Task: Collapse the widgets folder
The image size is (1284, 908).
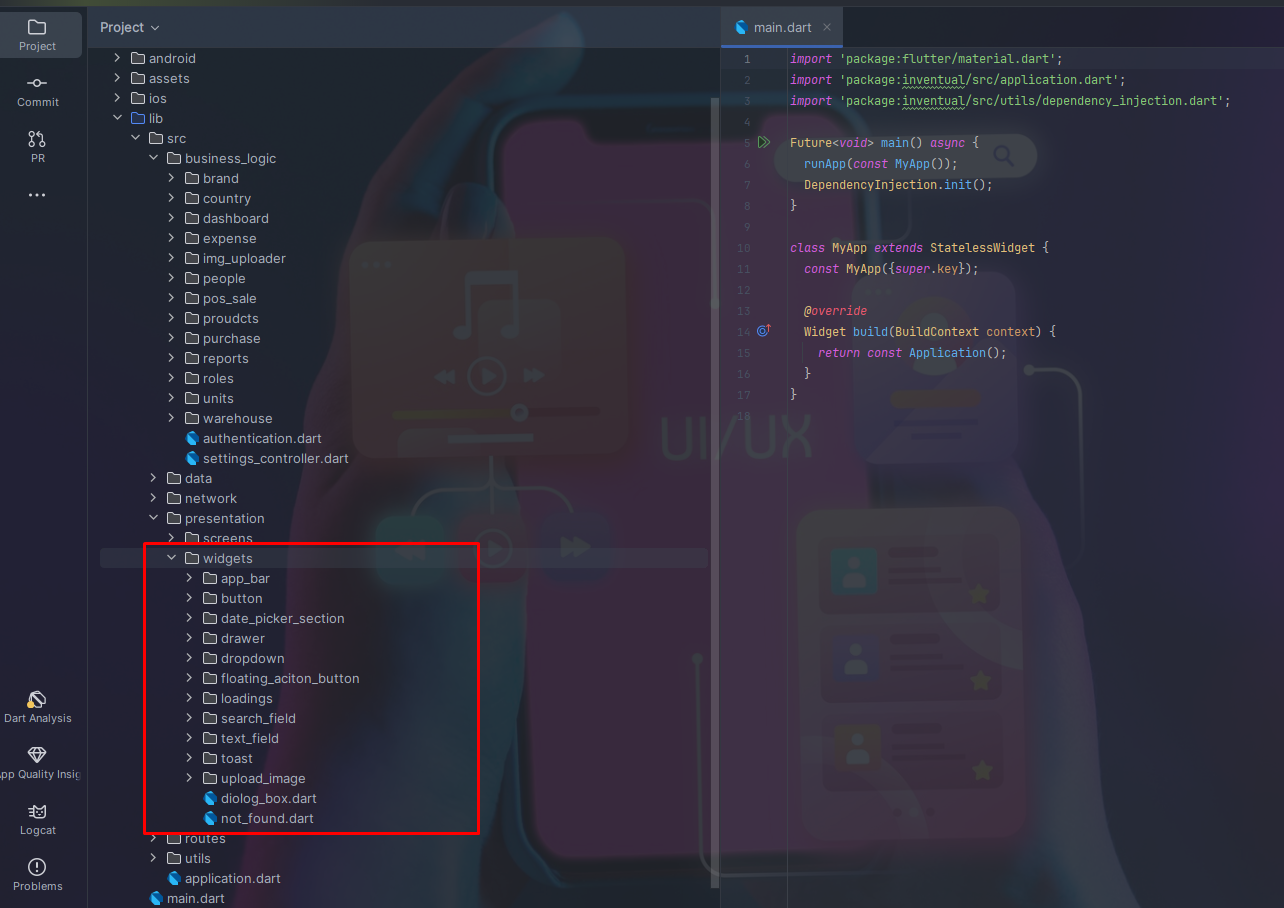Action: click(x=171, y=558)
